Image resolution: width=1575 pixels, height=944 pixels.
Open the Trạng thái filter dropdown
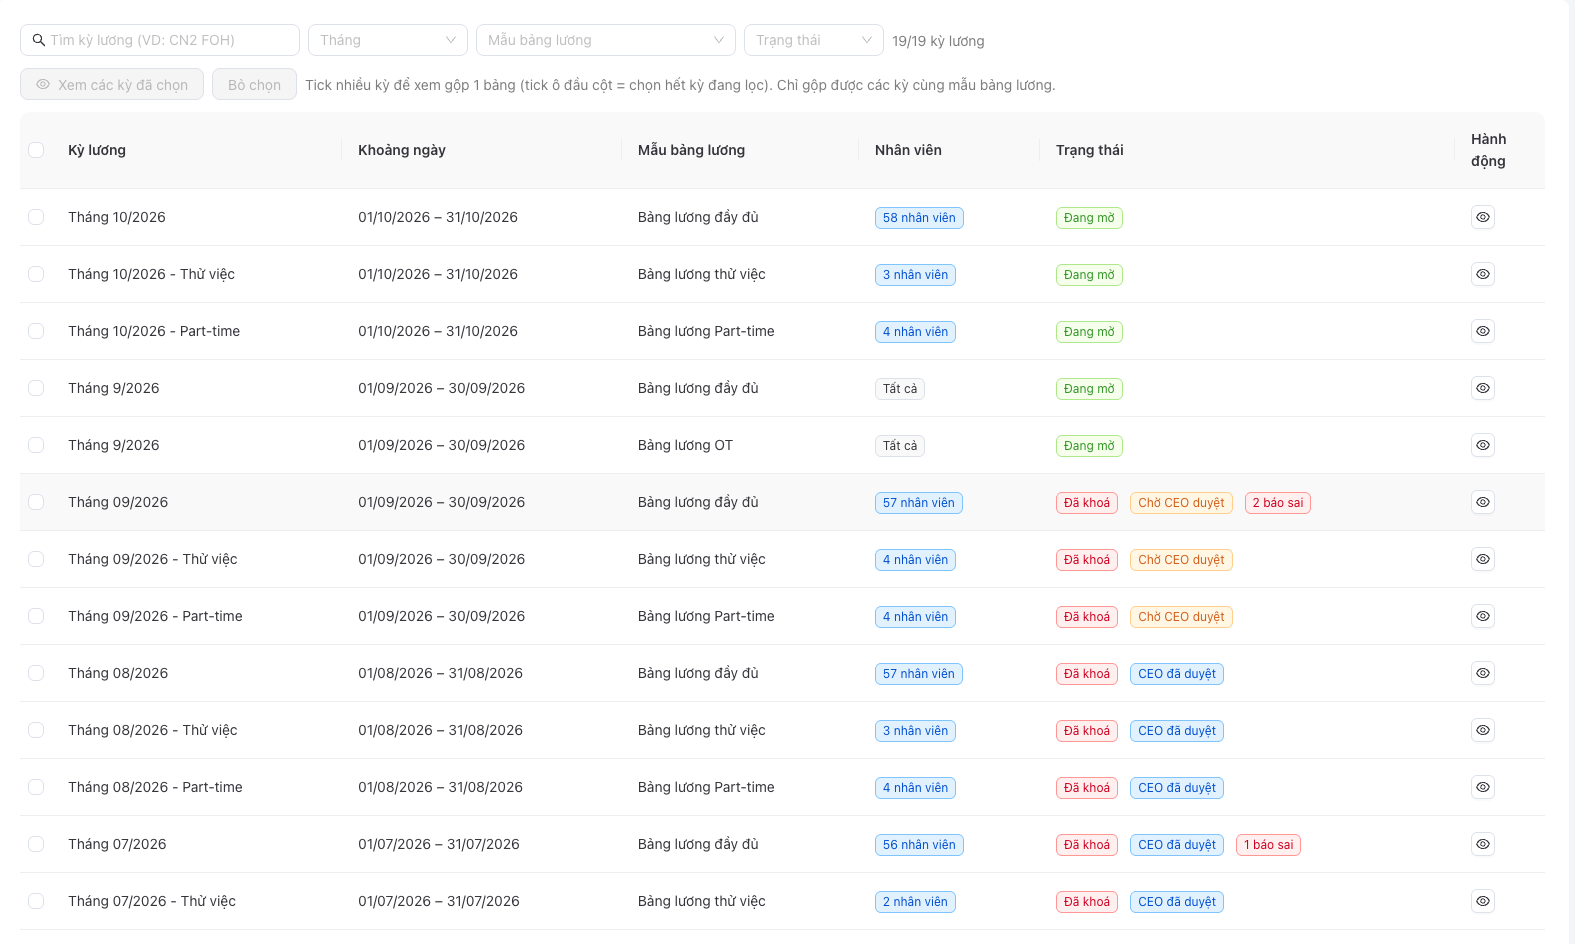pyautogui.click(x=814, y=40)
